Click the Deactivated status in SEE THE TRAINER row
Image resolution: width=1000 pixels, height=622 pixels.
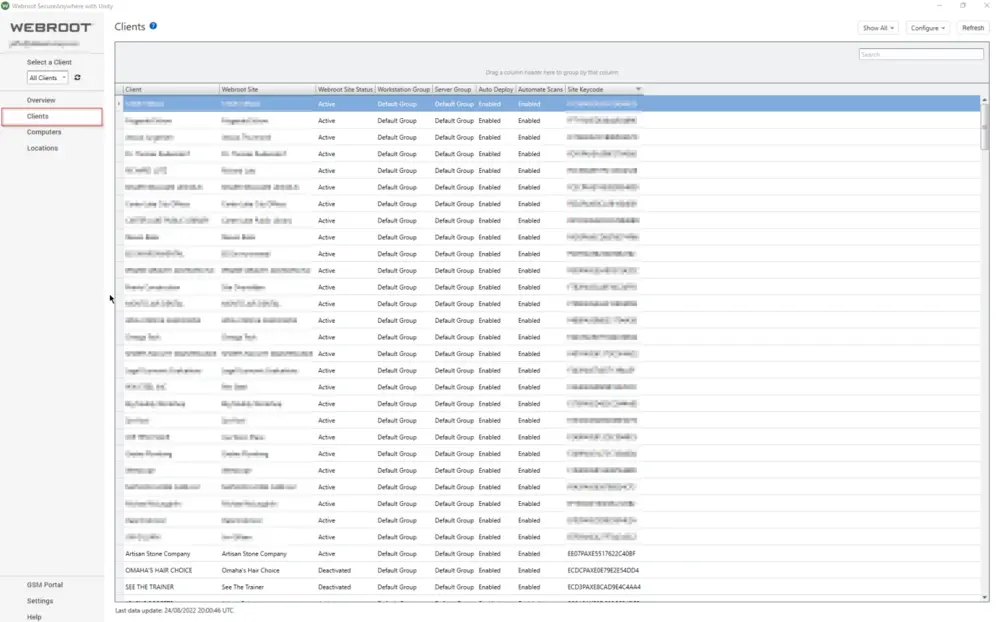click(334, 587)
